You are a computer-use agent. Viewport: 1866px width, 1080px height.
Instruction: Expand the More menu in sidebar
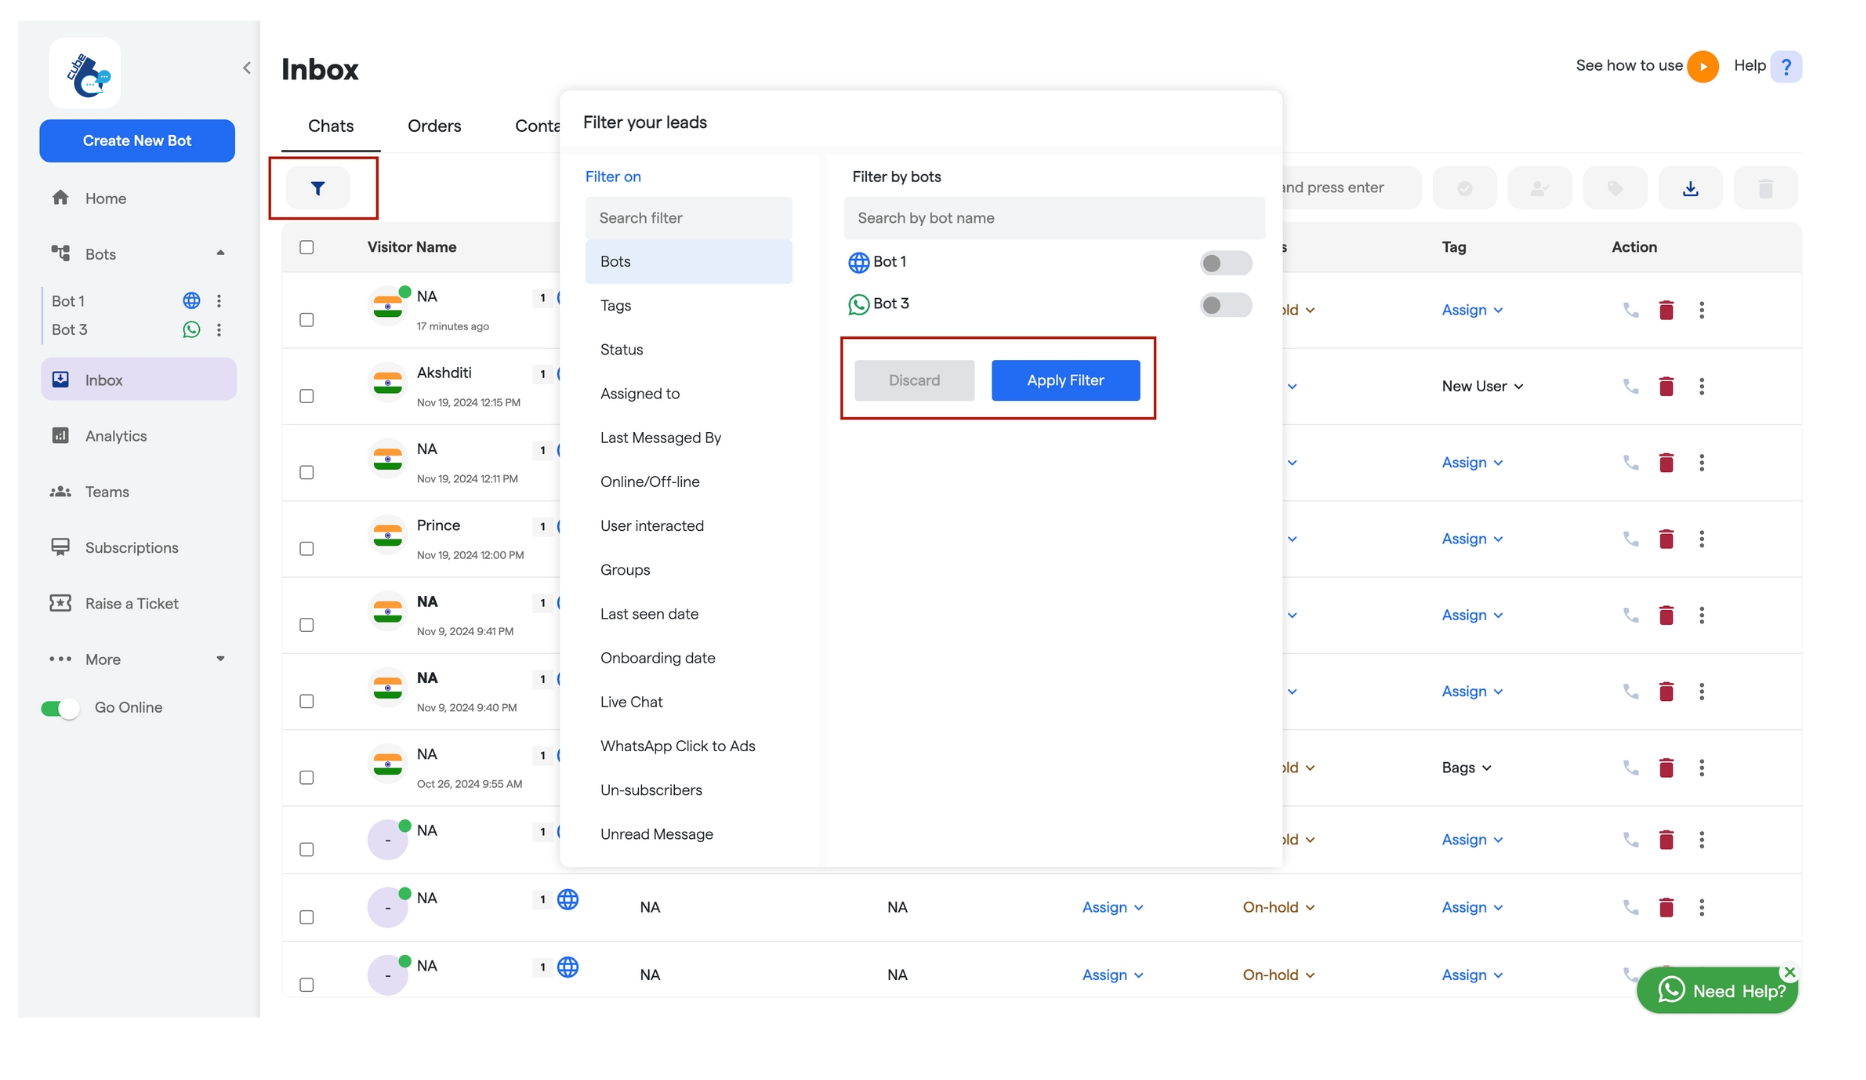coord(220,659)
